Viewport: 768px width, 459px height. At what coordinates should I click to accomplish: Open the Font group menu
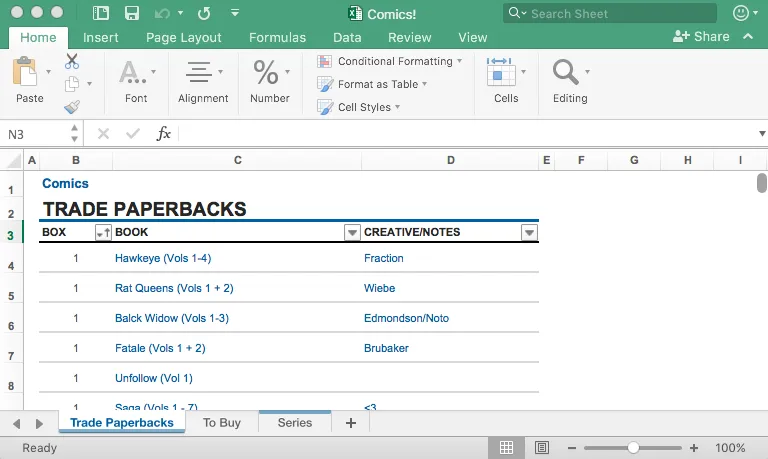pos(136,81)
